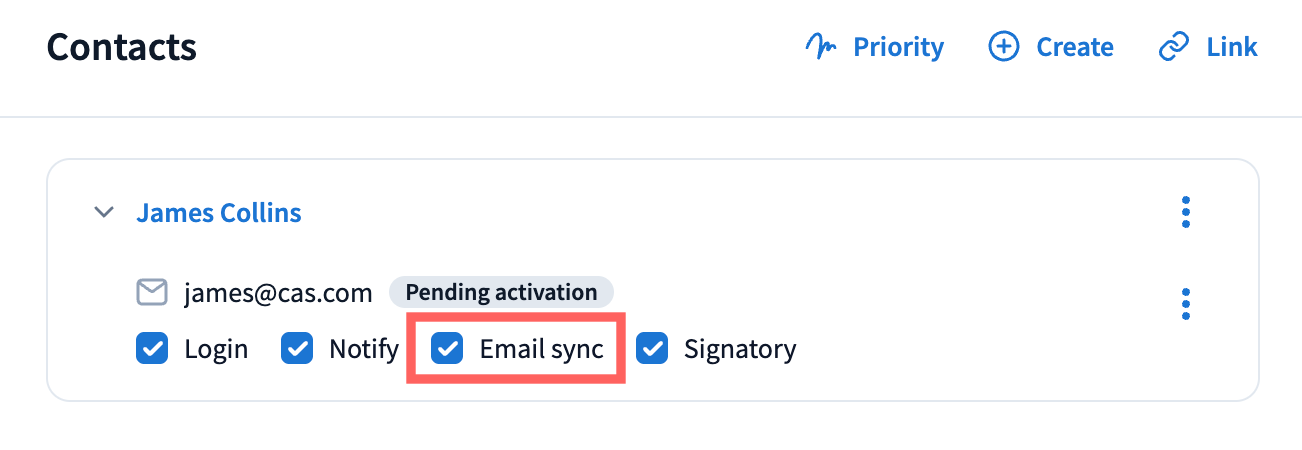Select the Create text label
This screenshot has height=450, width=1302.
tap(1075, 47)
